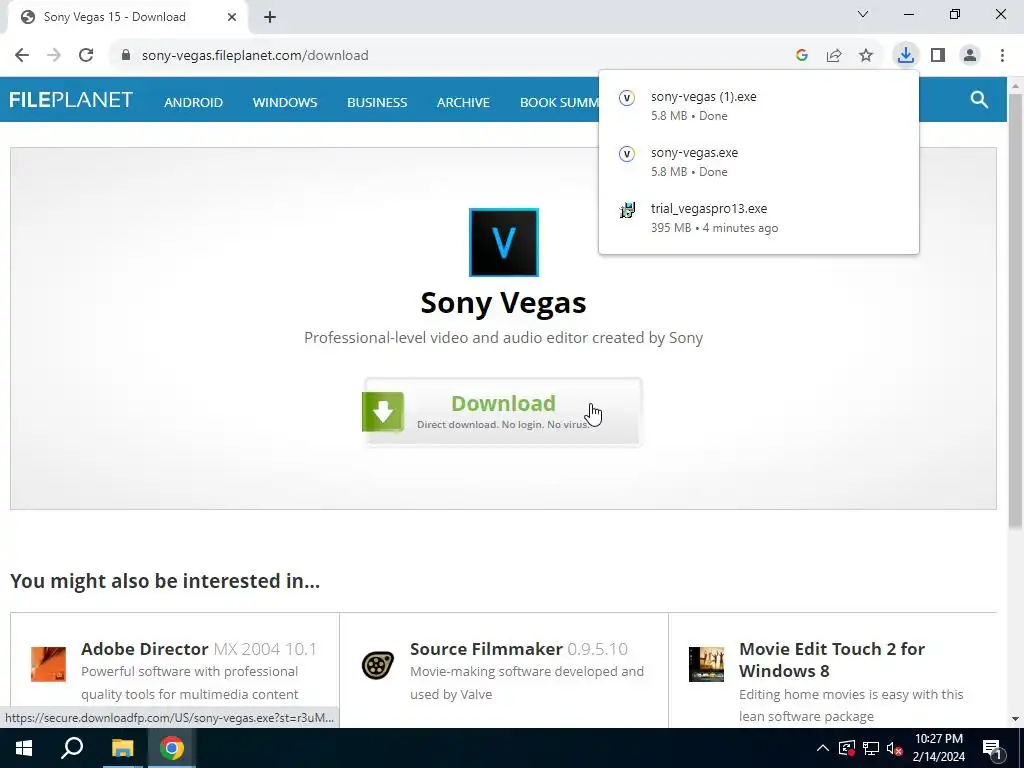
Task: Open the Chrome side panel
Action: (938, 56)
